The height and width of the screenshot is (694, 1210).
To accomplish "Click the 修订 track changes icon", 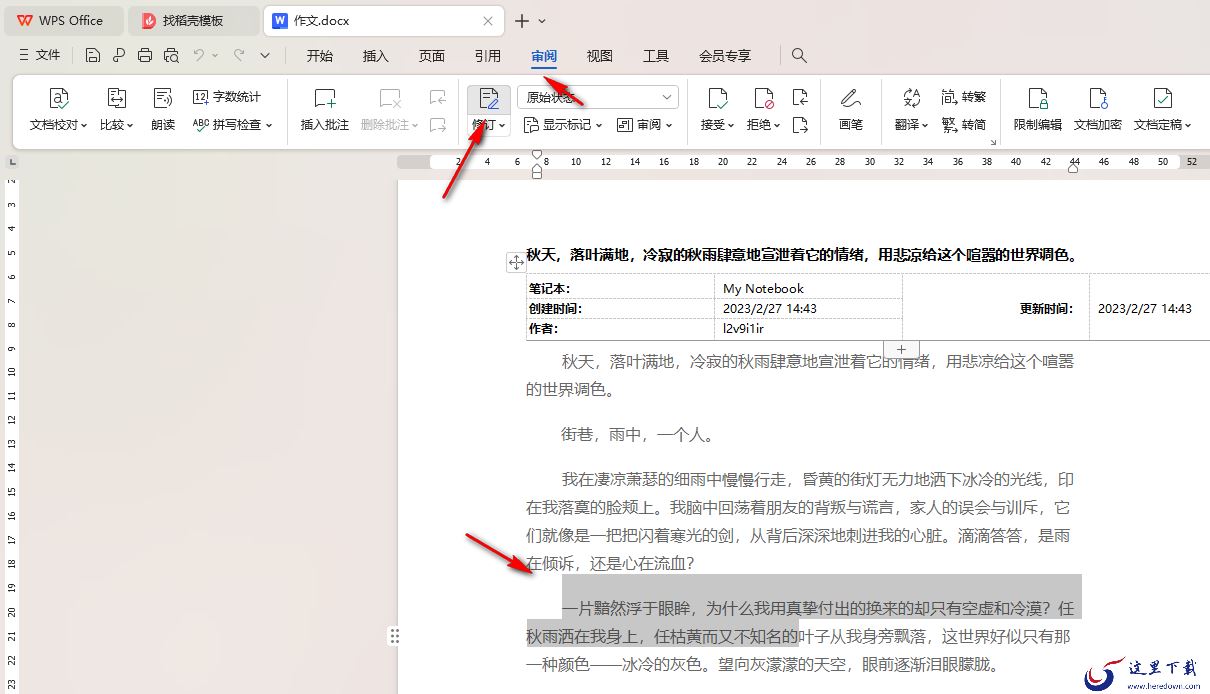I will coord(489,98).
